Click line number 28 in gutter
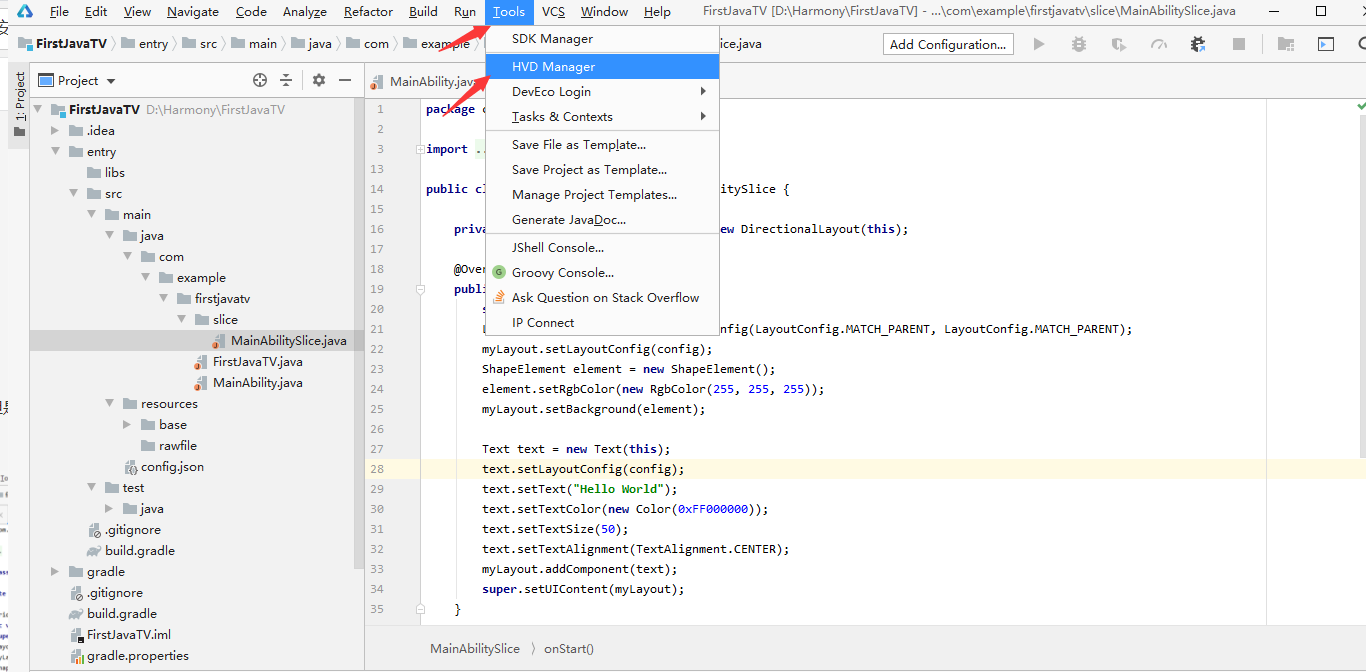 tap(377, 469)
